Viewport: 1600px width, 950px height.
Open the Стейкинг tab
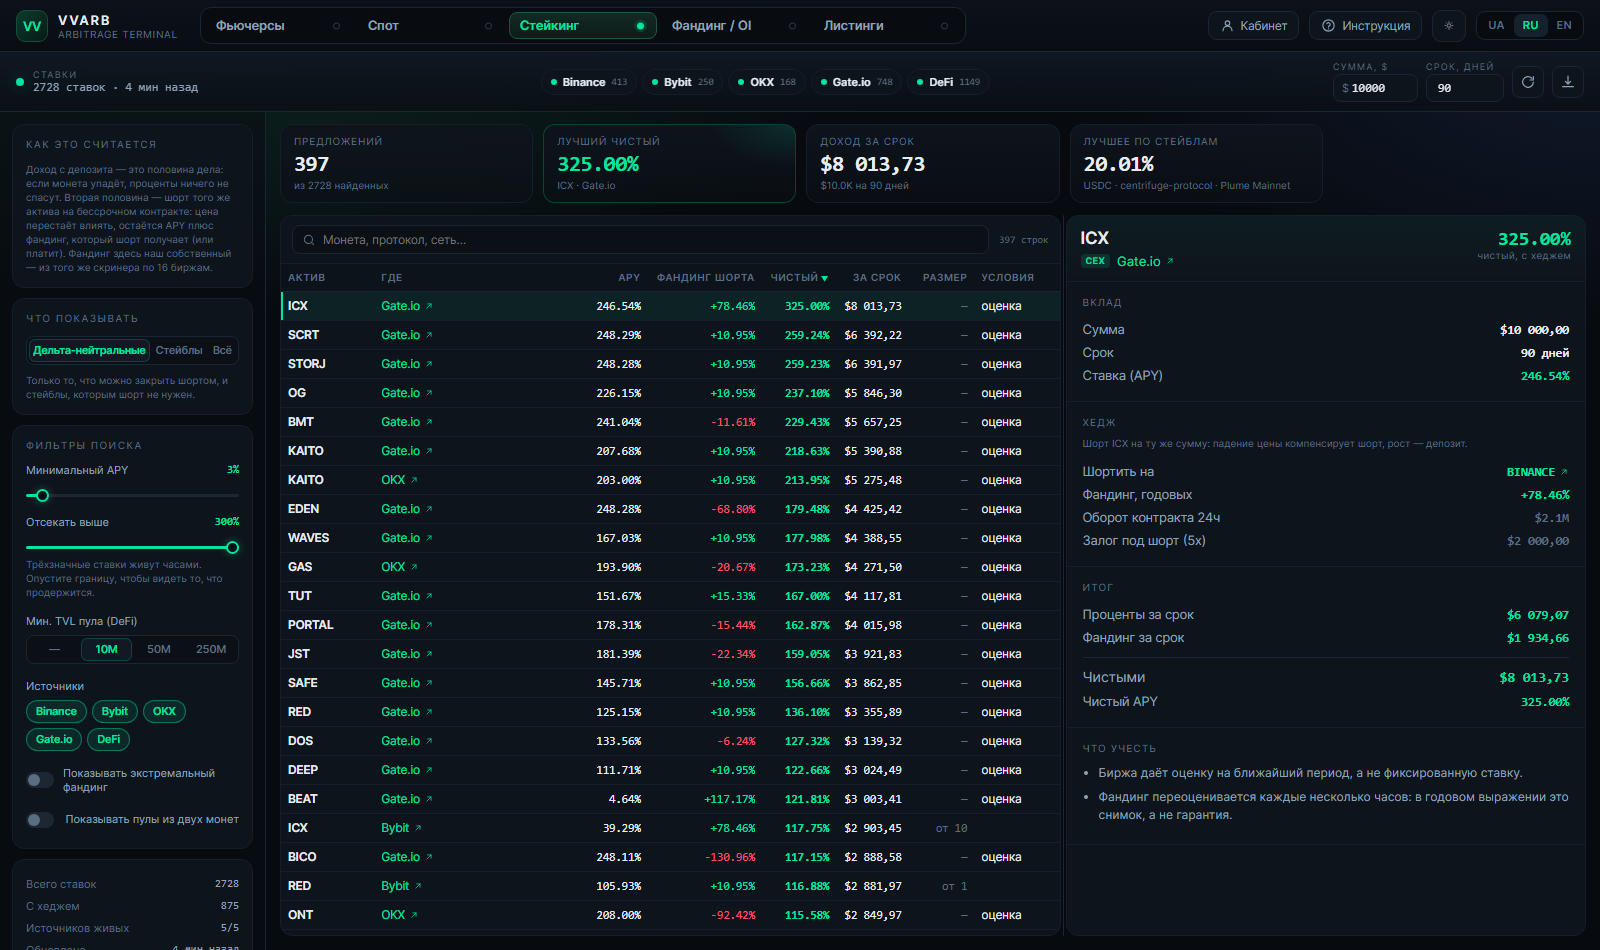click(582, 26)
